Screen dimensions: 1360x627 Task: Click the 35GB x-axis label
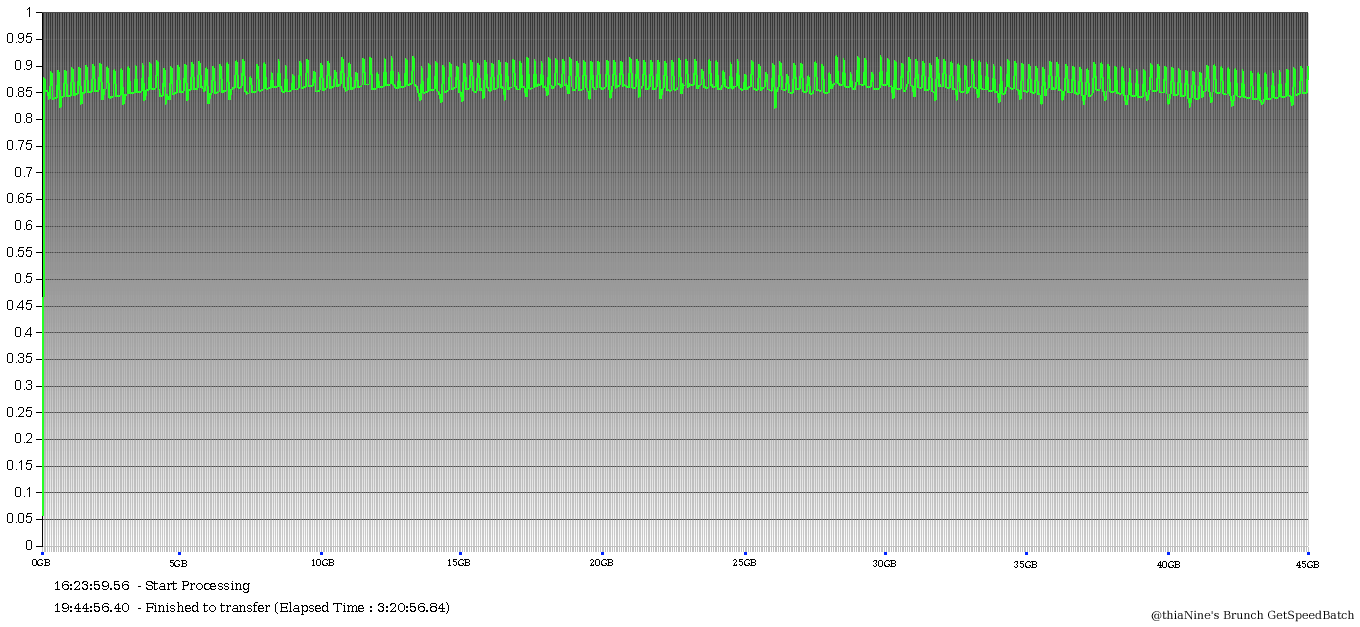tap(1025, 564)
